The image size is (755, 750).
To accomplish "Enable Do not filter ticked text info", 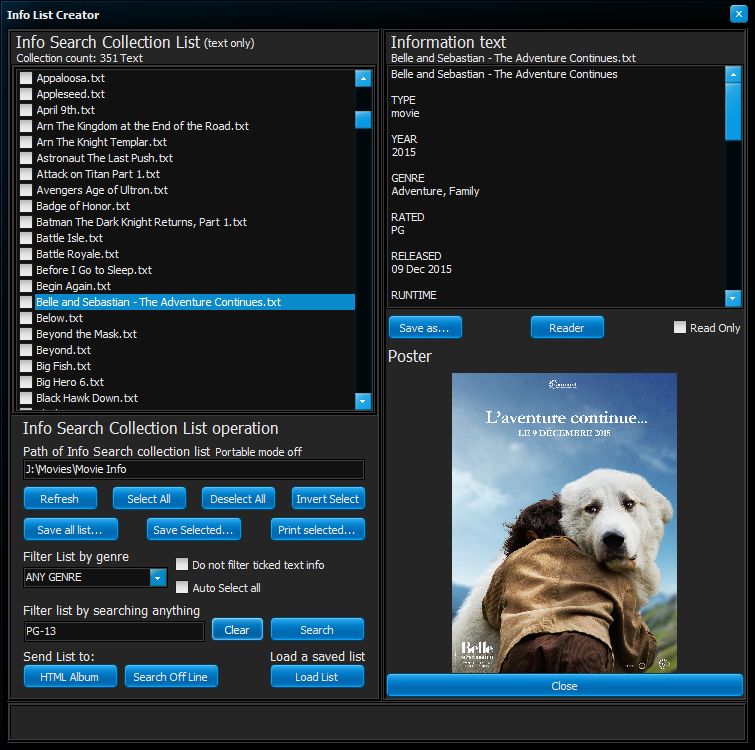I will [182, 564].
